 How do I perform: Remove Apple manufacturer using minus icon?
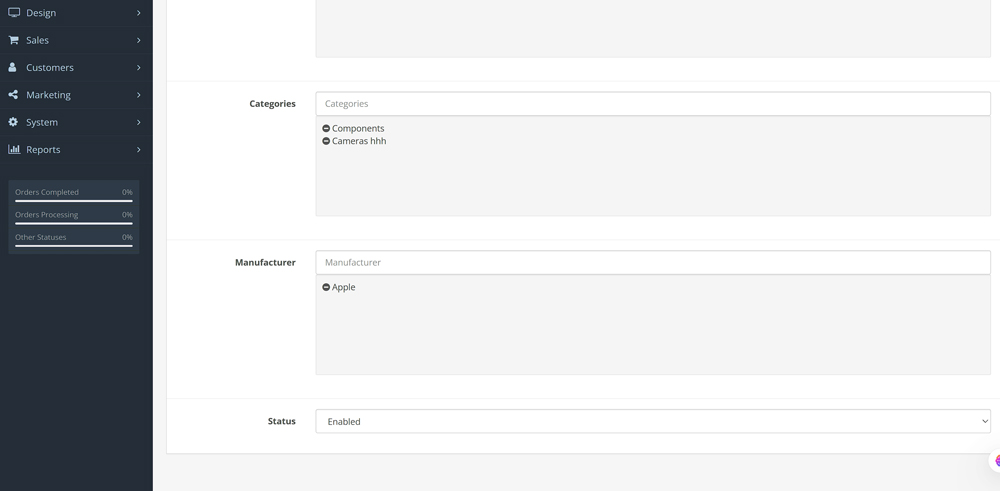tap(326, 287)
